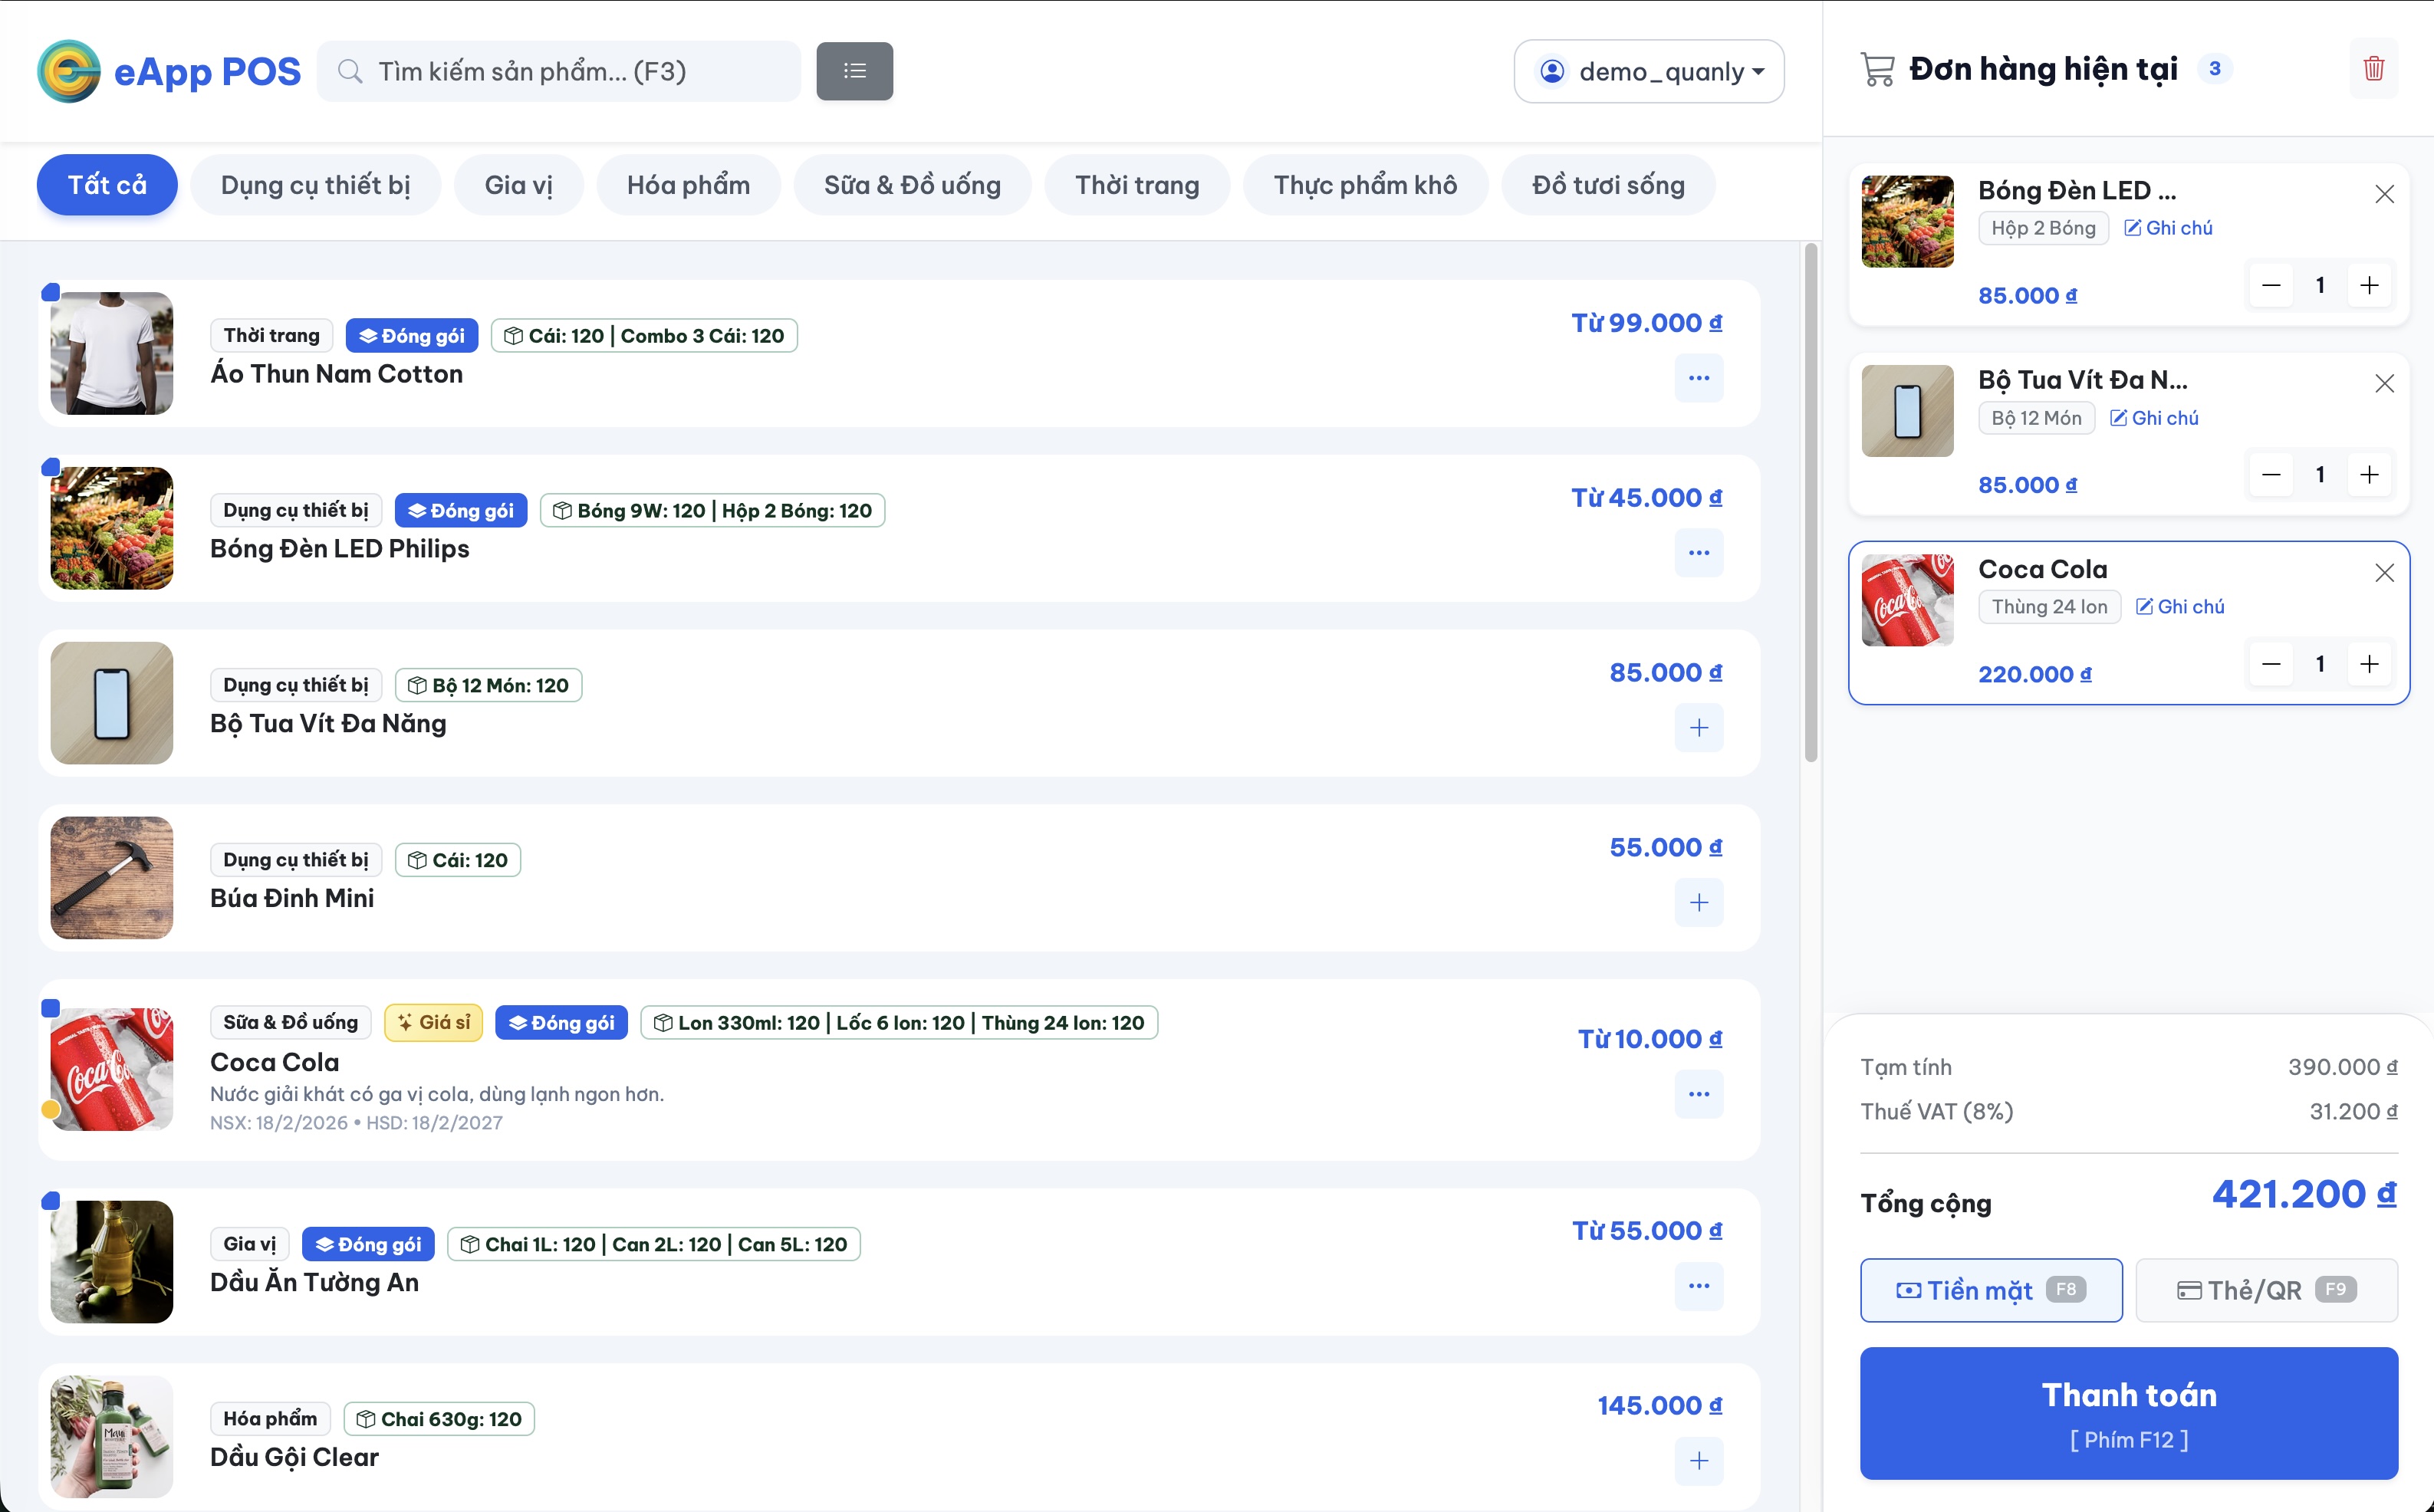Clear the order with the trash icon
The image size is (2434, 1512).
tap(2373, 68)
